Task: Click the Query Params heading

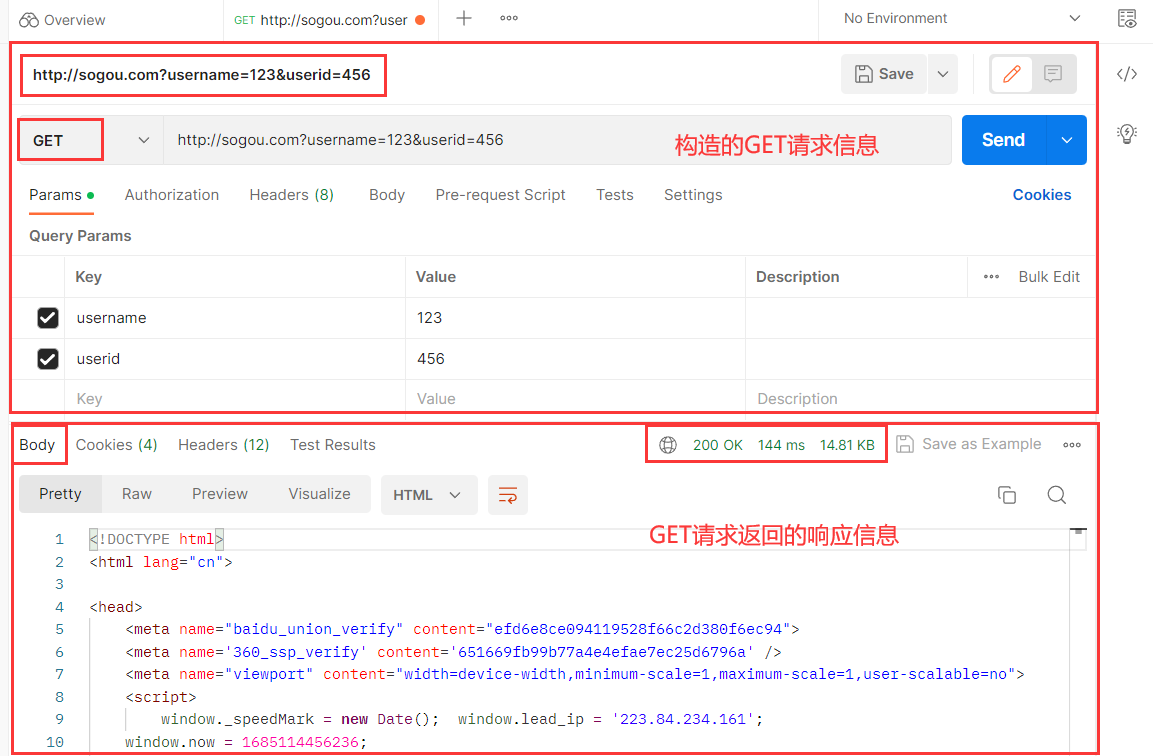Action: (80, 236)
